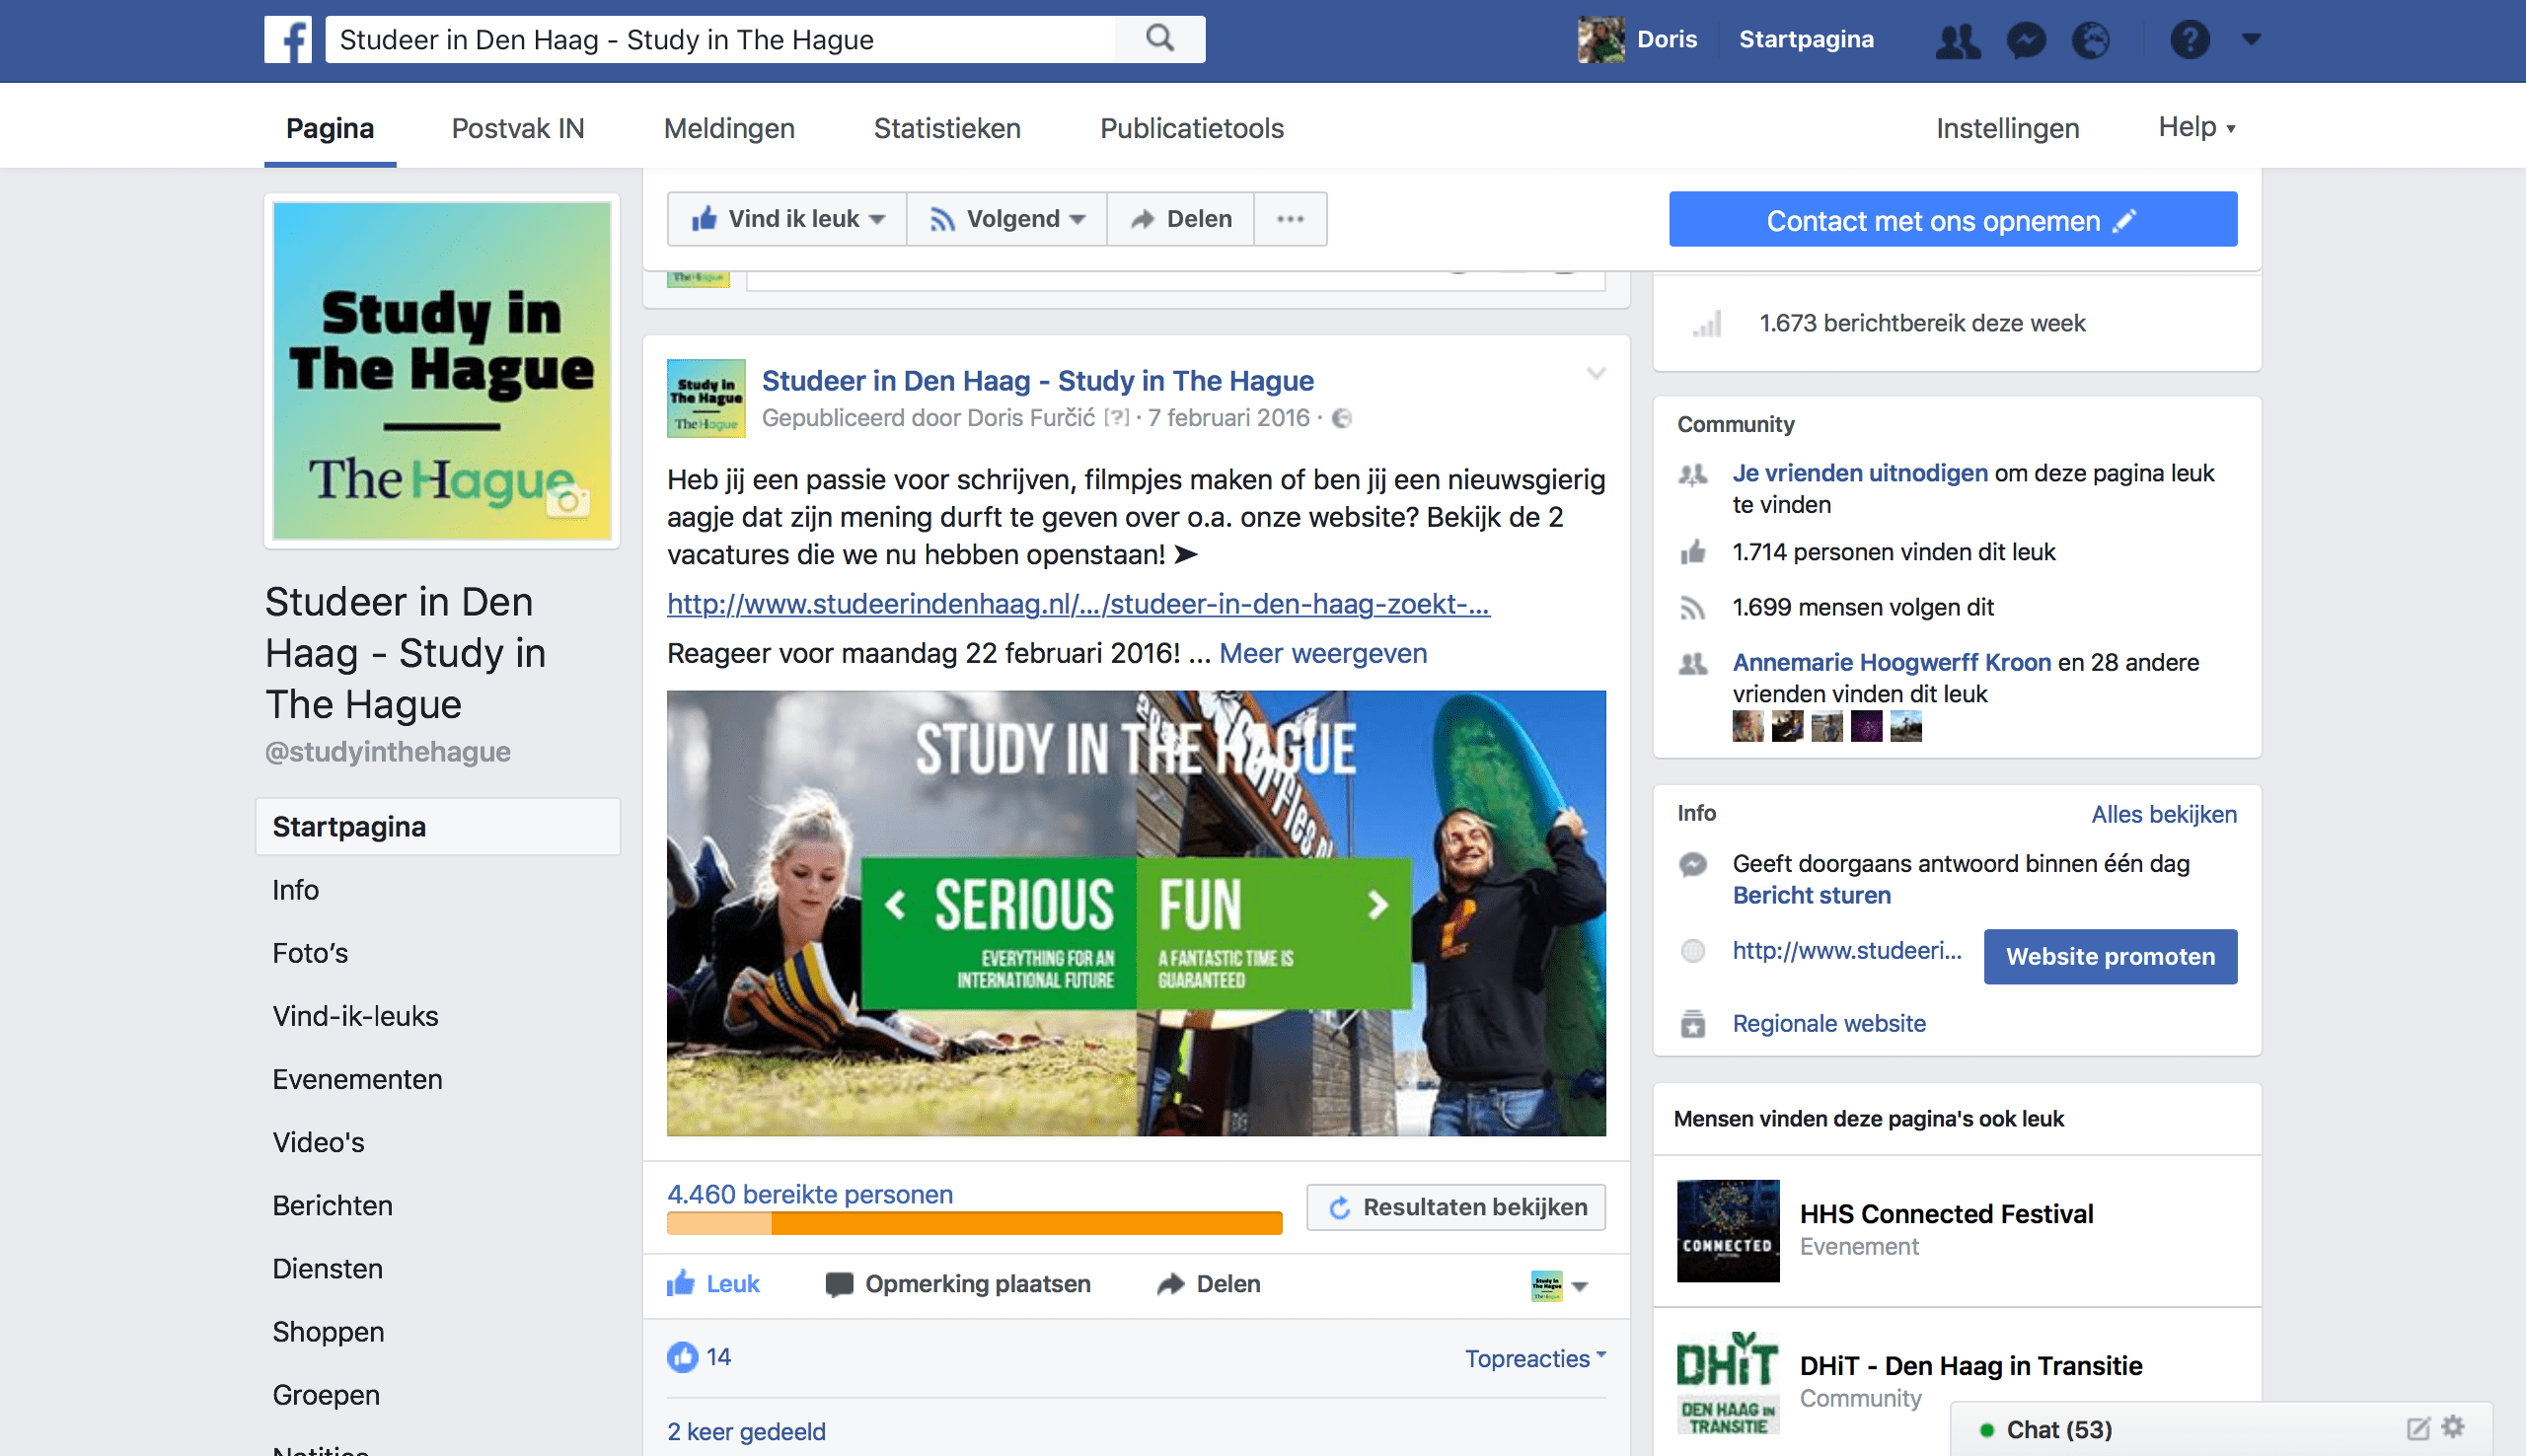The image size is (2526, 1456).
Task: Open the account dropdown arrow in top bar
Action: [x=2251, y=40]
